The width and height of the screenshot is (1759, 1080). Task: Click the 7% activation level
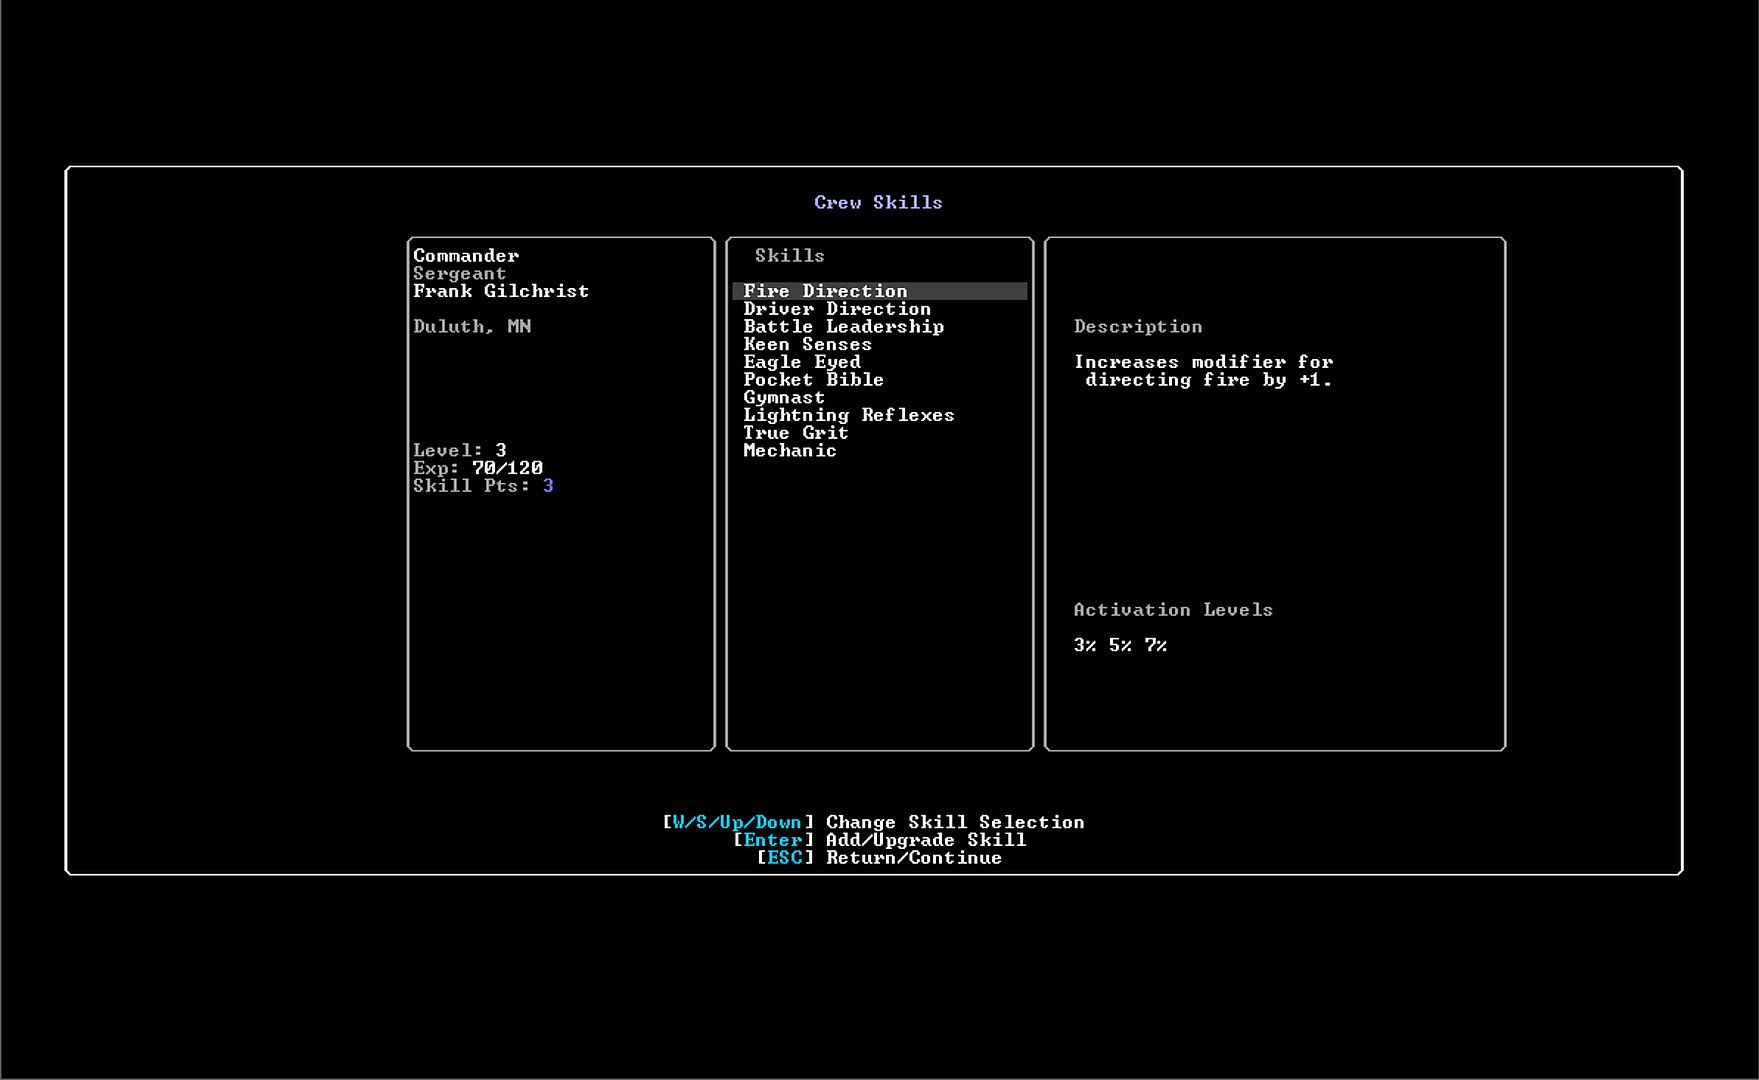[x=1156, y=646]
